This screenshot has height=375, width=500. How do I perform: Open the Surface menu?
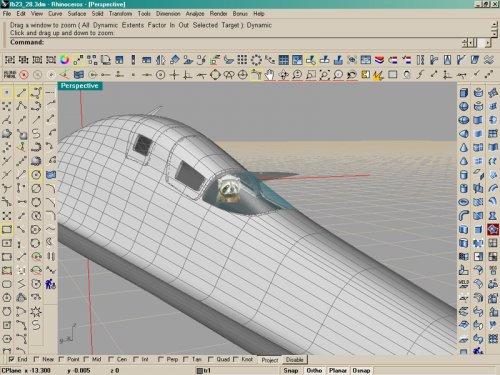point(77,14)
